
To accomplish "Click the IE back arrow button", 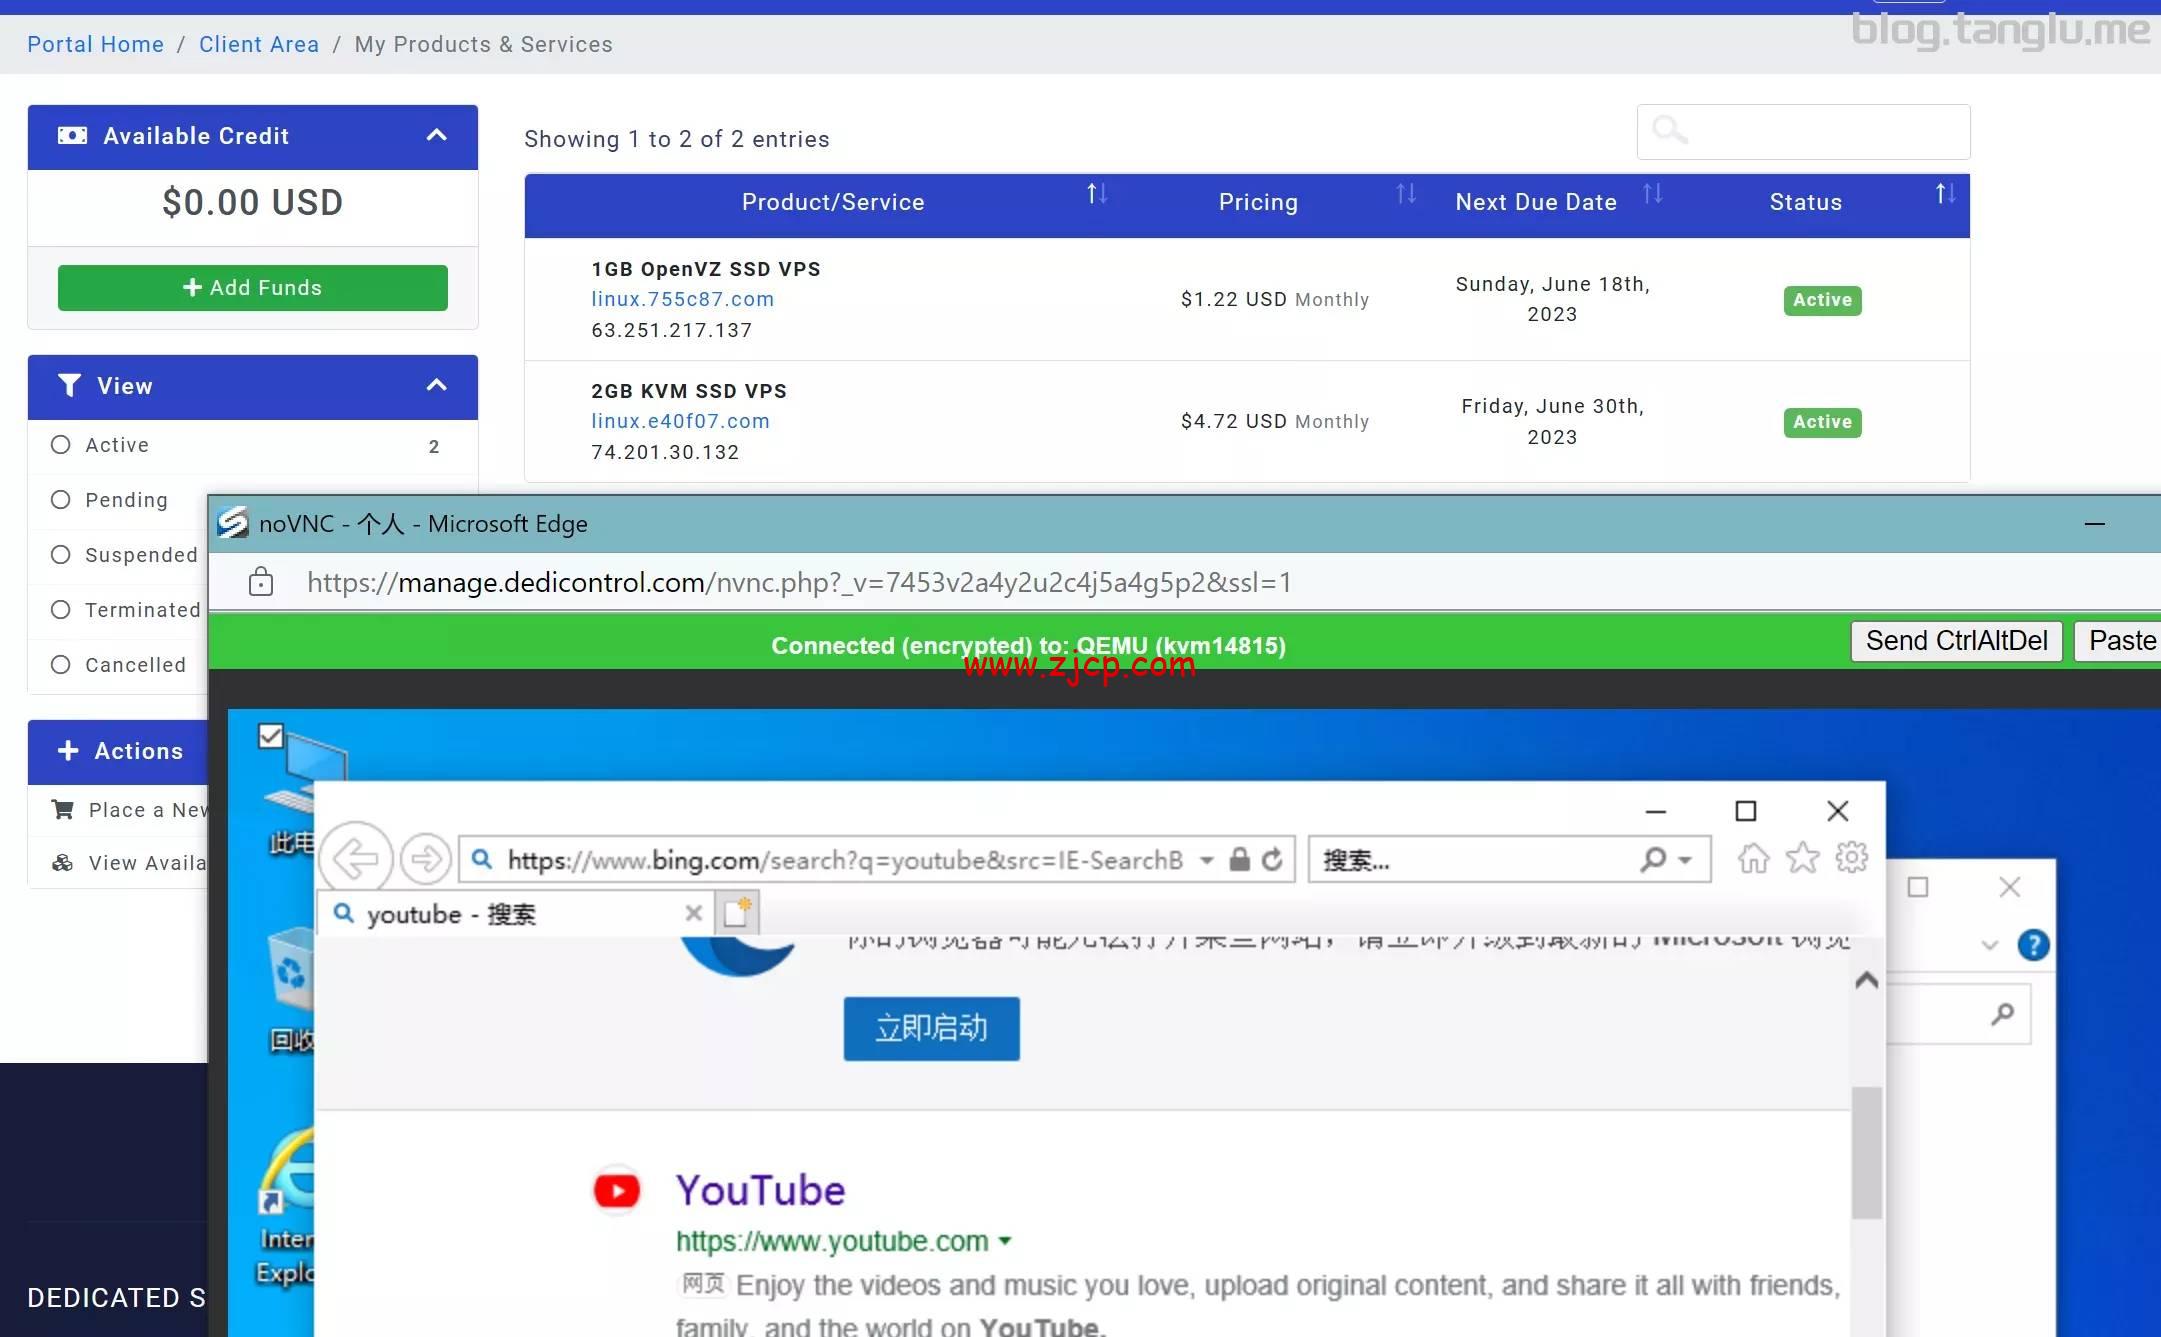I will tap(355, 858).
